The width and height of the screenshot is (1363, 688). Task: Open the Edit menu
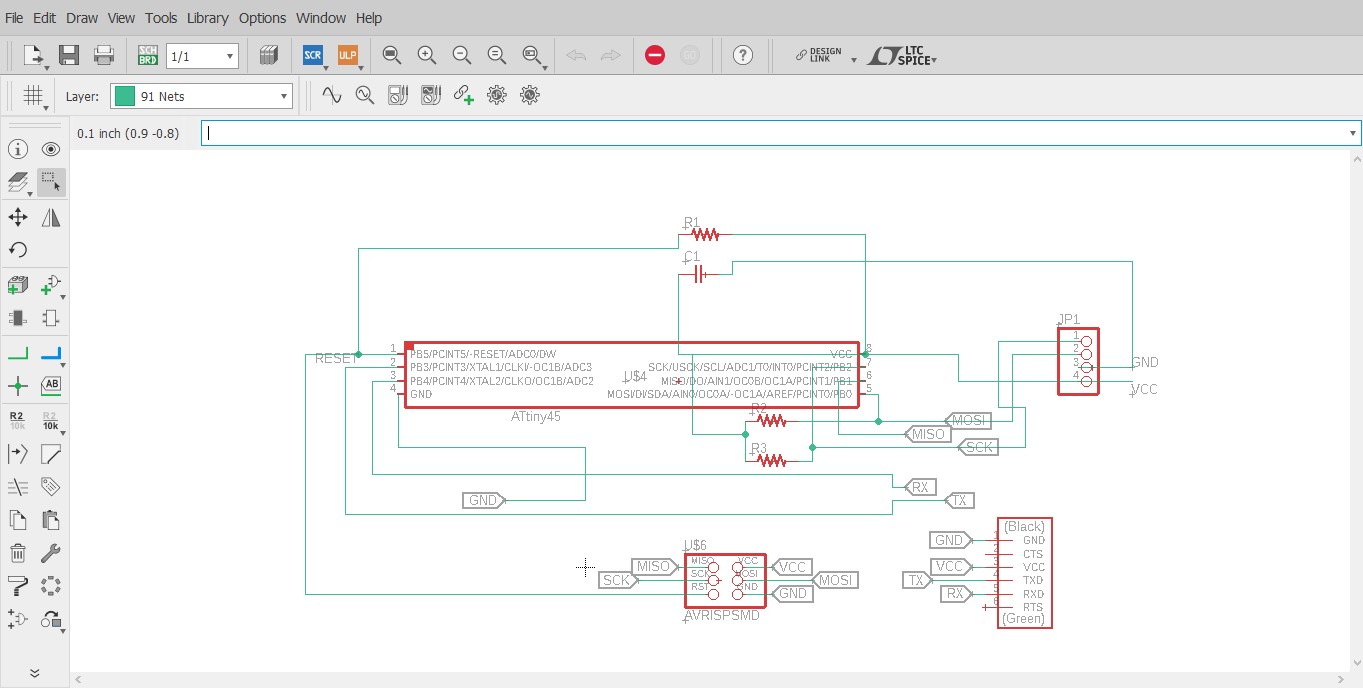click(44, 18)
